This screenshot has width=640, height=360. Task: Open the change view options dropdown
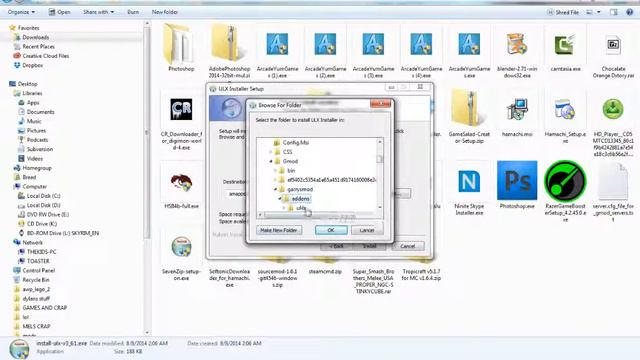pos(599,12)
